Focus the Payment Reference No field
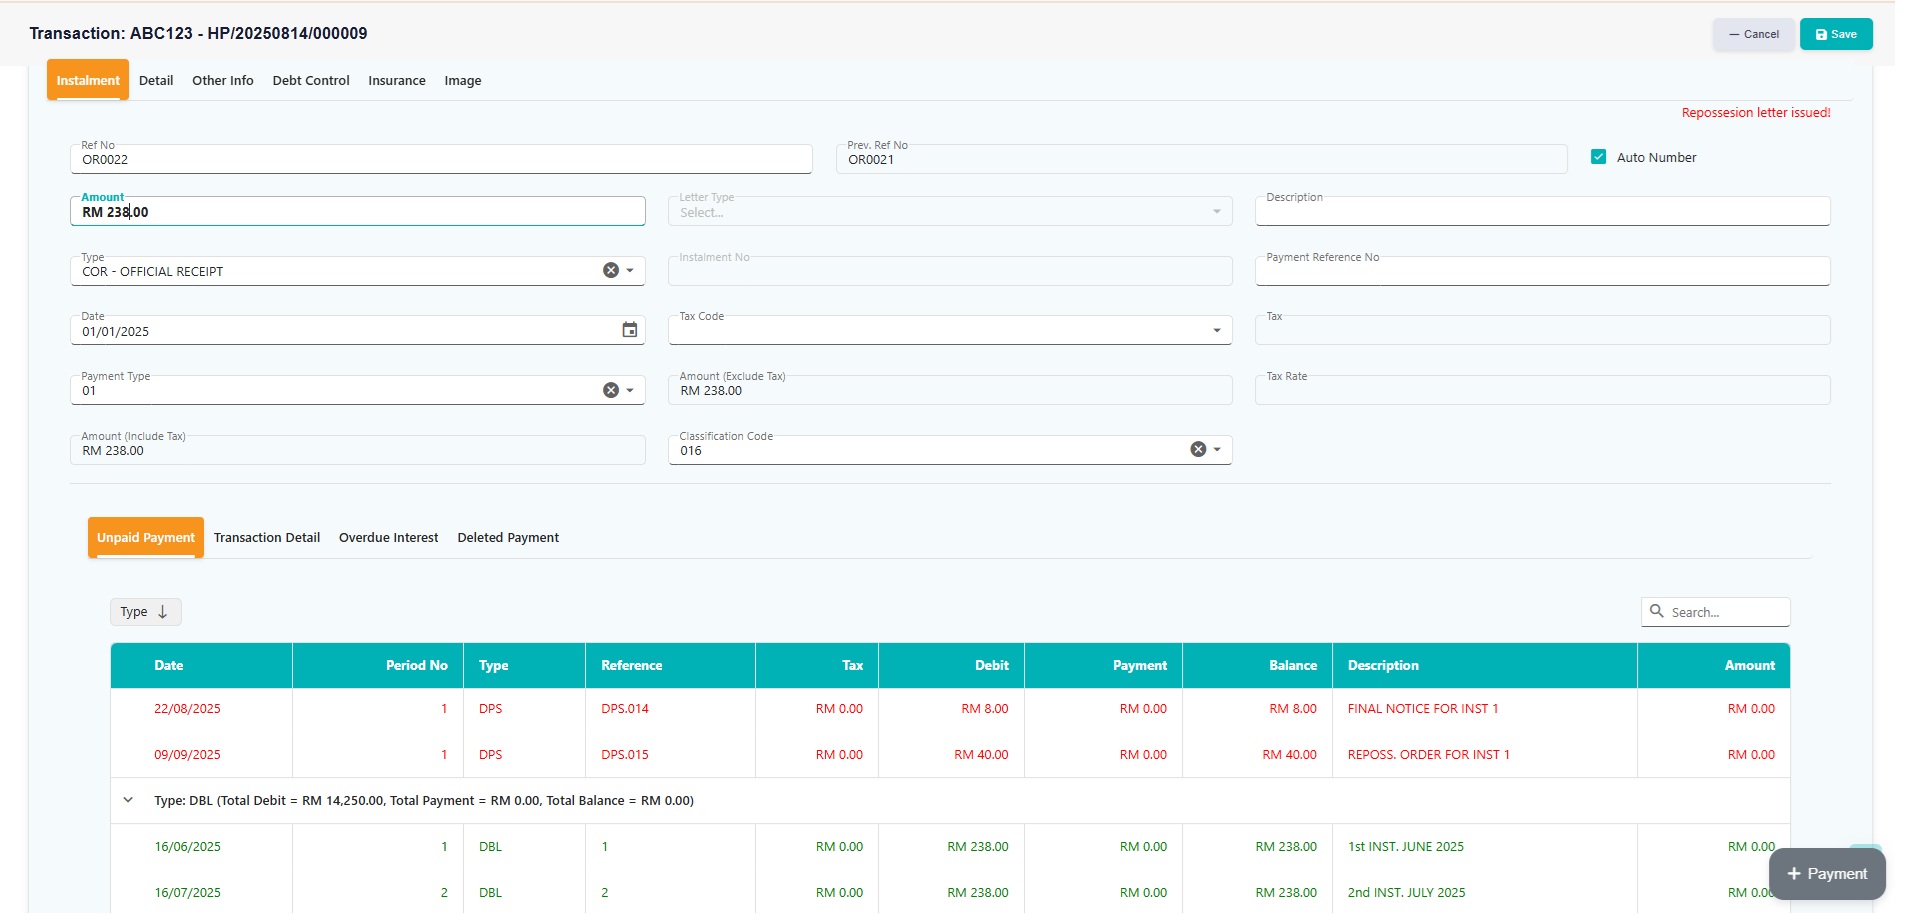Screen dimensions: 1919x914 tap(1541, 273)
